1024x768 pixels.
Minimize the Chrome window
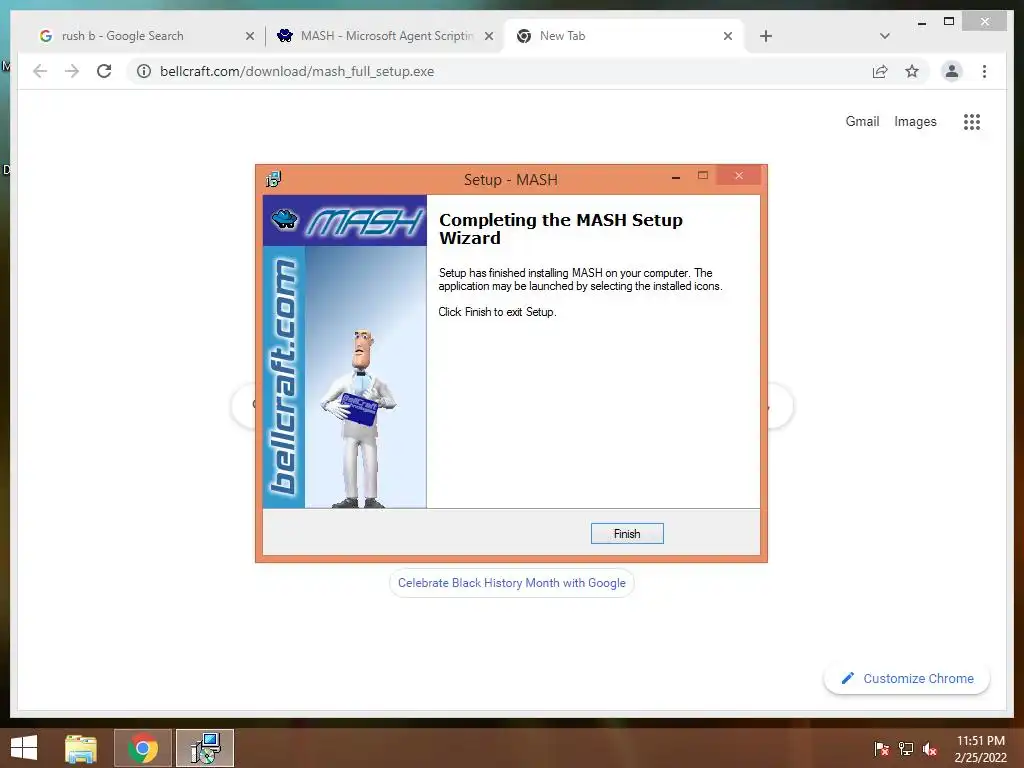(921, 22)
